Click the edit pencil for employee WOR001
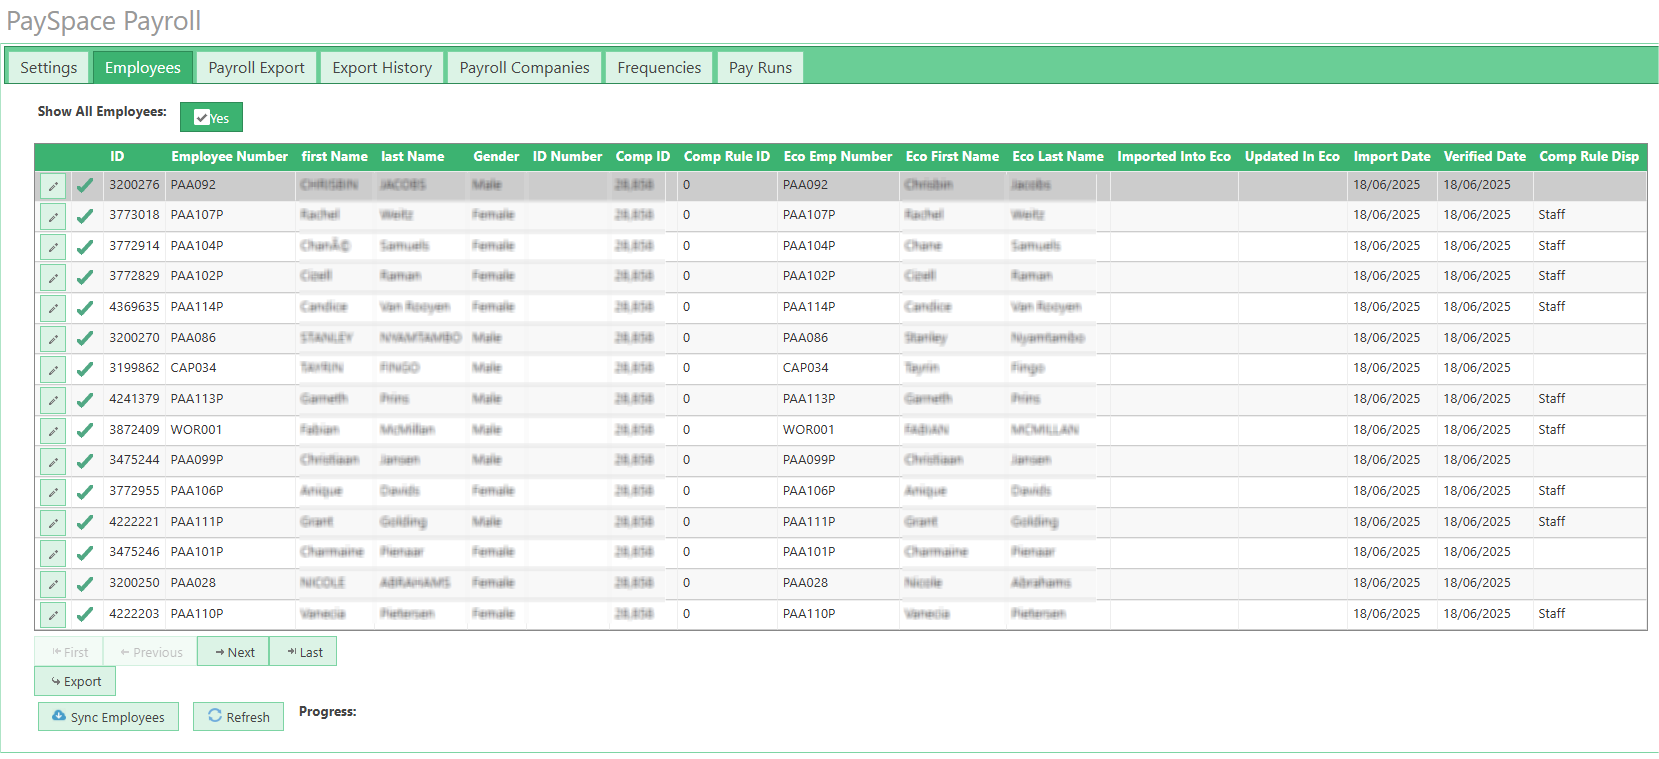The width and height of the screenshot is (1659, 759). coord(53,431)
